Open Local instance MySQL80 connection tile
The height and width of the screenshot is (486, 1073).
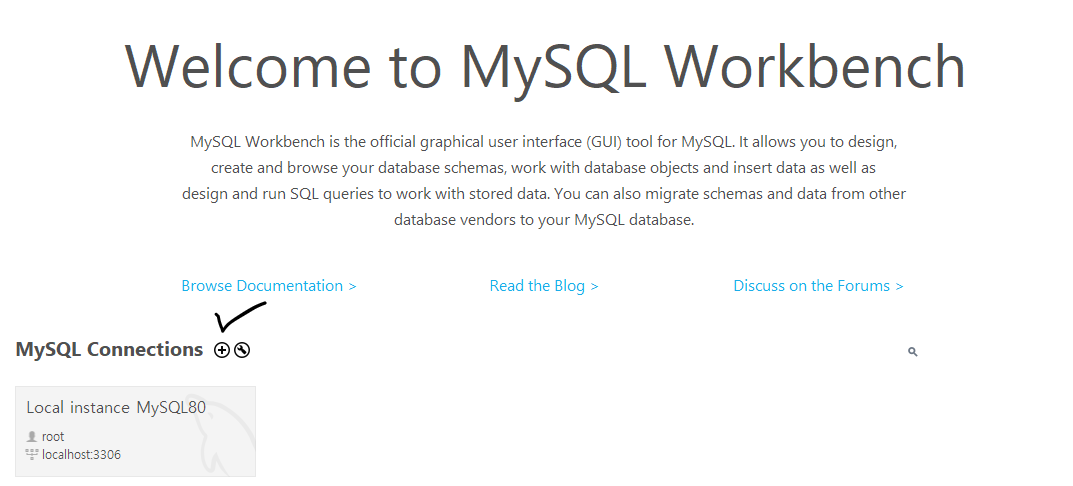(x=135, y=431)
